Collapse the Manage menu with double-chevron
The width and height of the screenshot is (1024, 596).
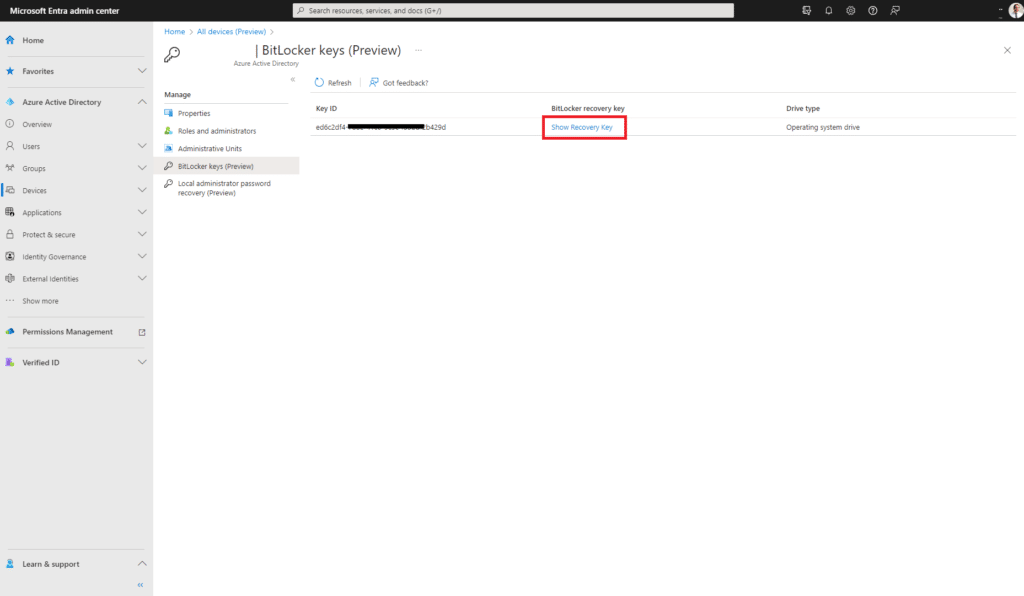pos(293,79)
